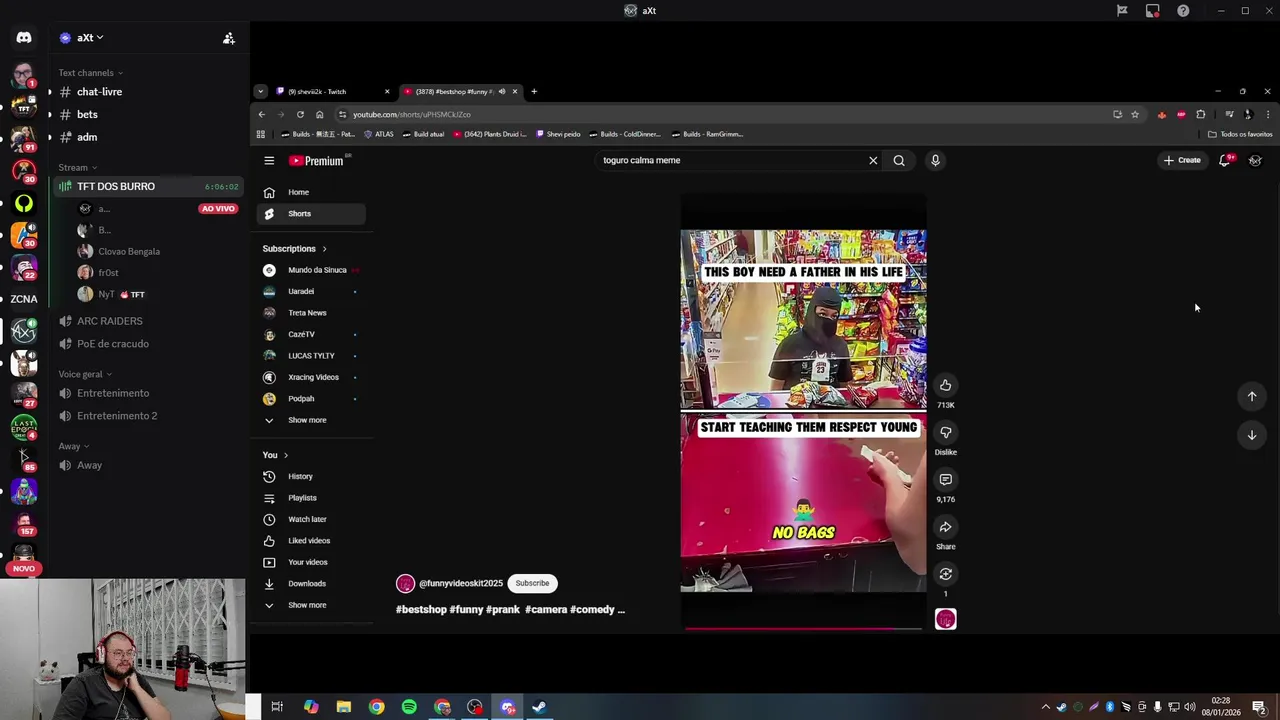Collapse the Away category
1280x720 pixels.
[73, 446]
